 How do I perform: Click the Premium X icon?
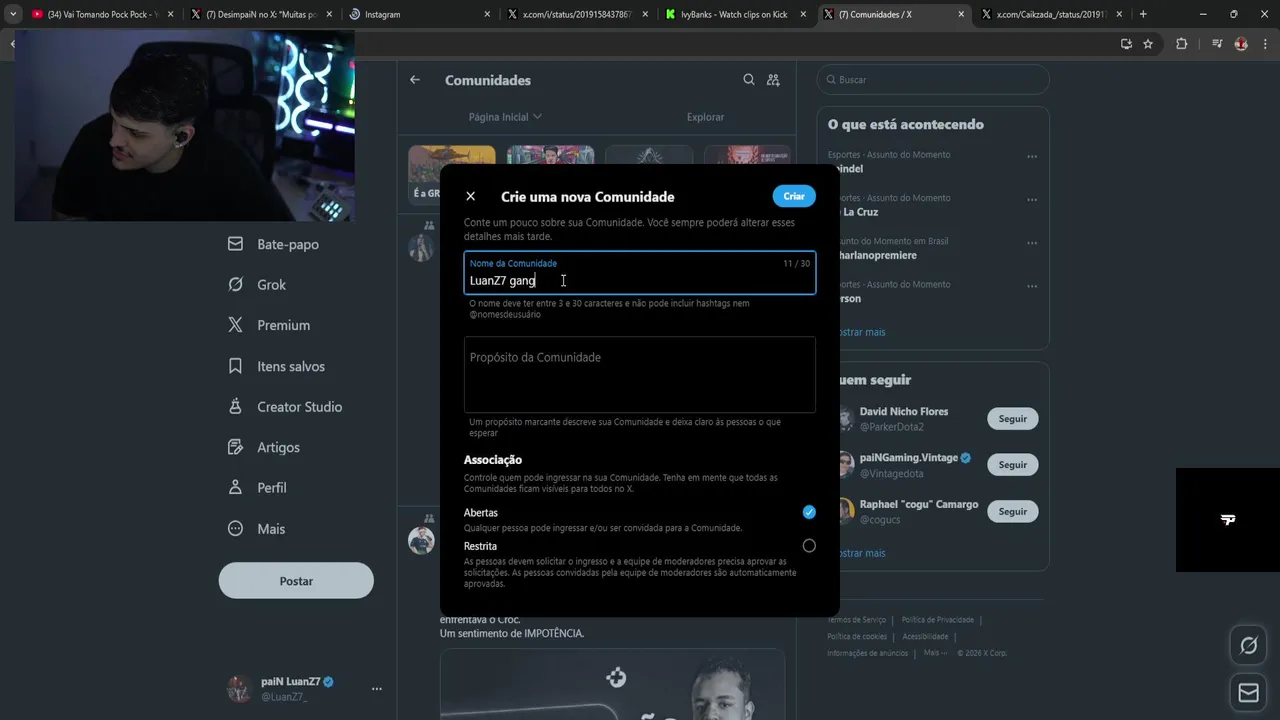(235, 325)
